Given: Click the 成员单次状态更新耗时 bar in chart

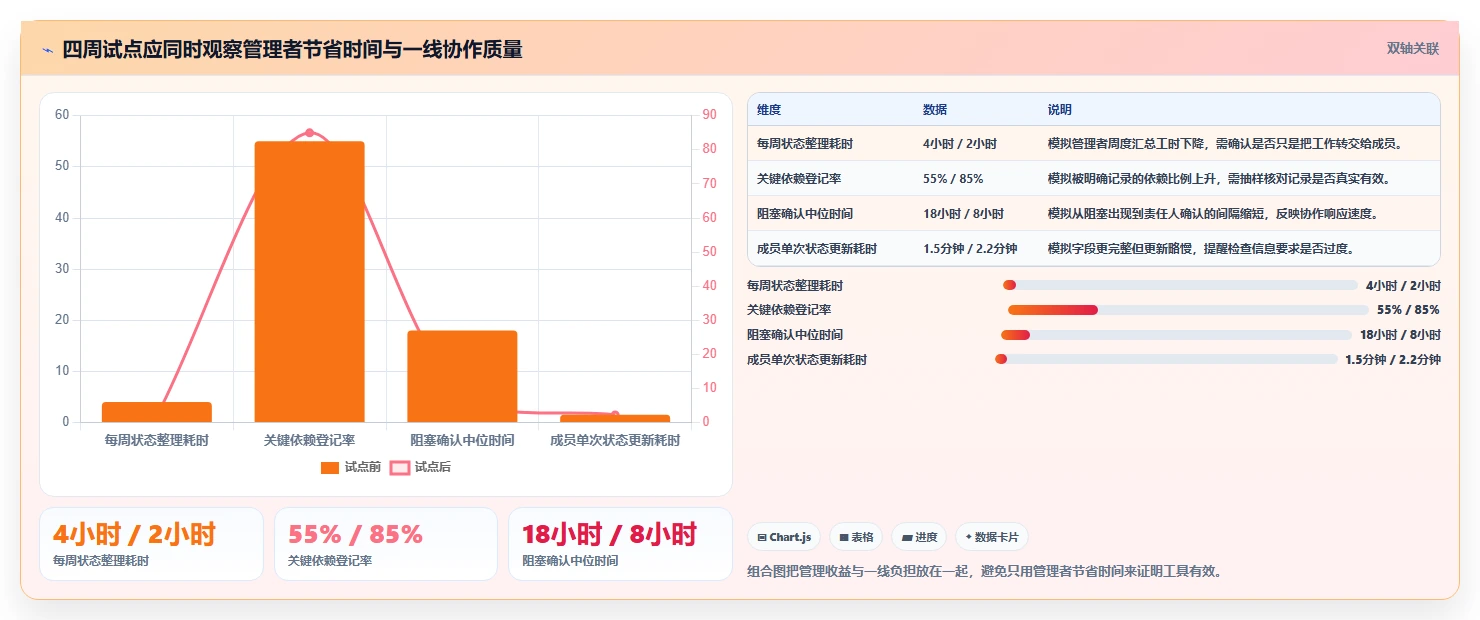Looking at the screenshot, I should pyautogui.click(x=615, y=418).
